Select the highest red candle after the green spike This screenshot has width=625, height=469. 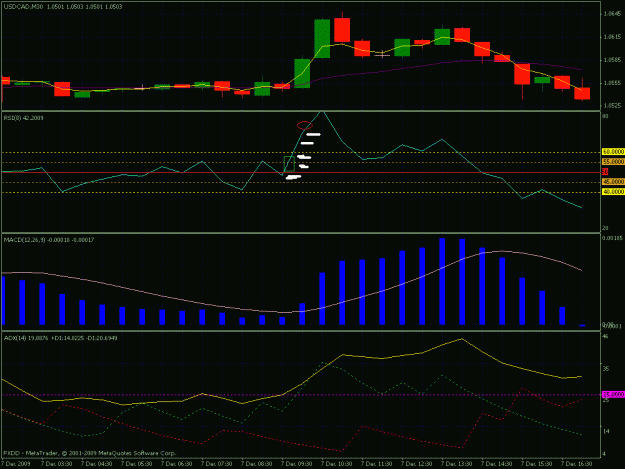click(x=342, y=30)
